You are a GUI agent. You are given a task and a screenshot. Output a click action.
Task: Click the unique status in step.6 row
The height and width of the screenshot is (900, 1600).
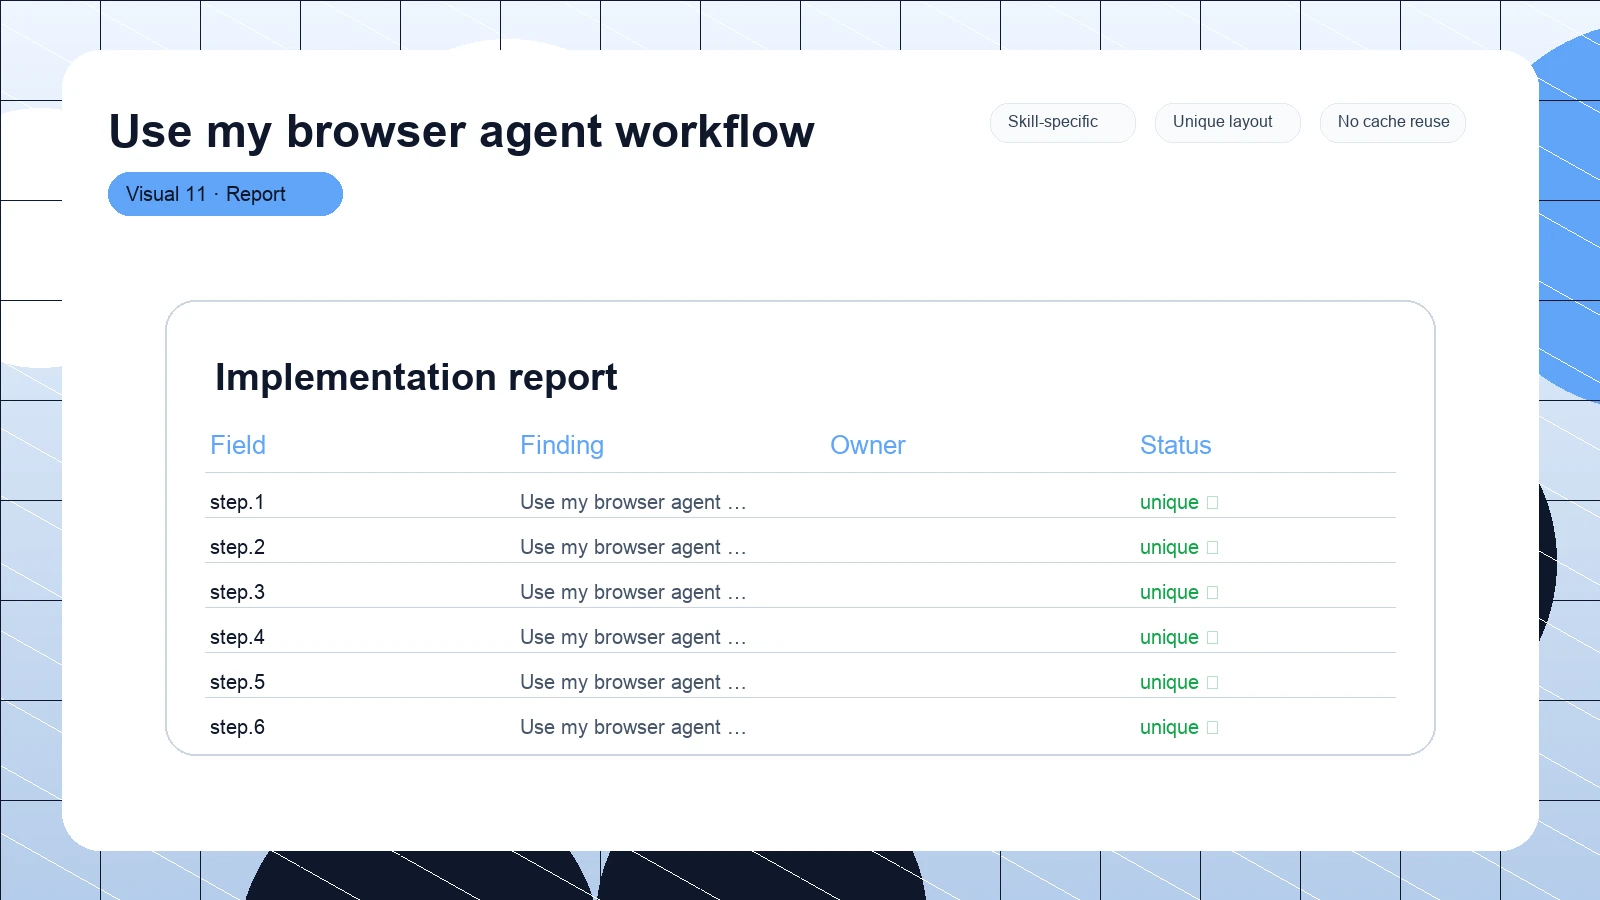1169,728
